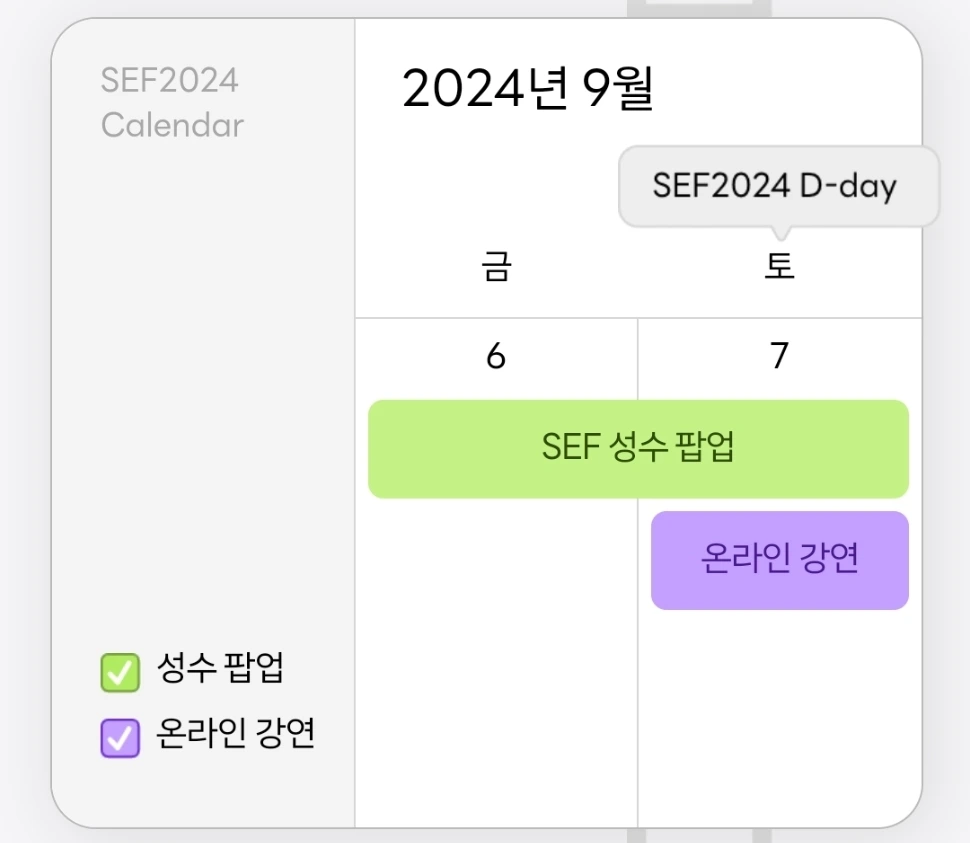Click the 9월 month in the header

[618, 89]
